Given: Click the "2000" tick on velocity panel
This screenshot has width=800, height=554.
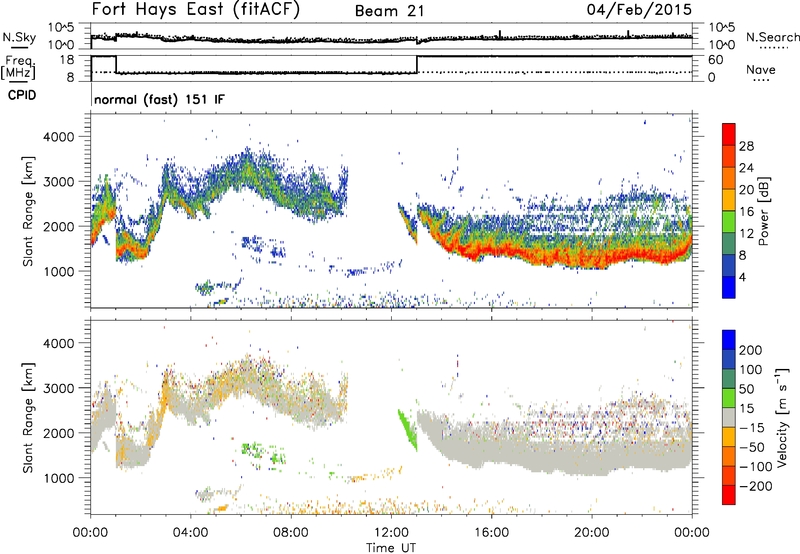Looking at the screenshot, I should coord(58,433).
